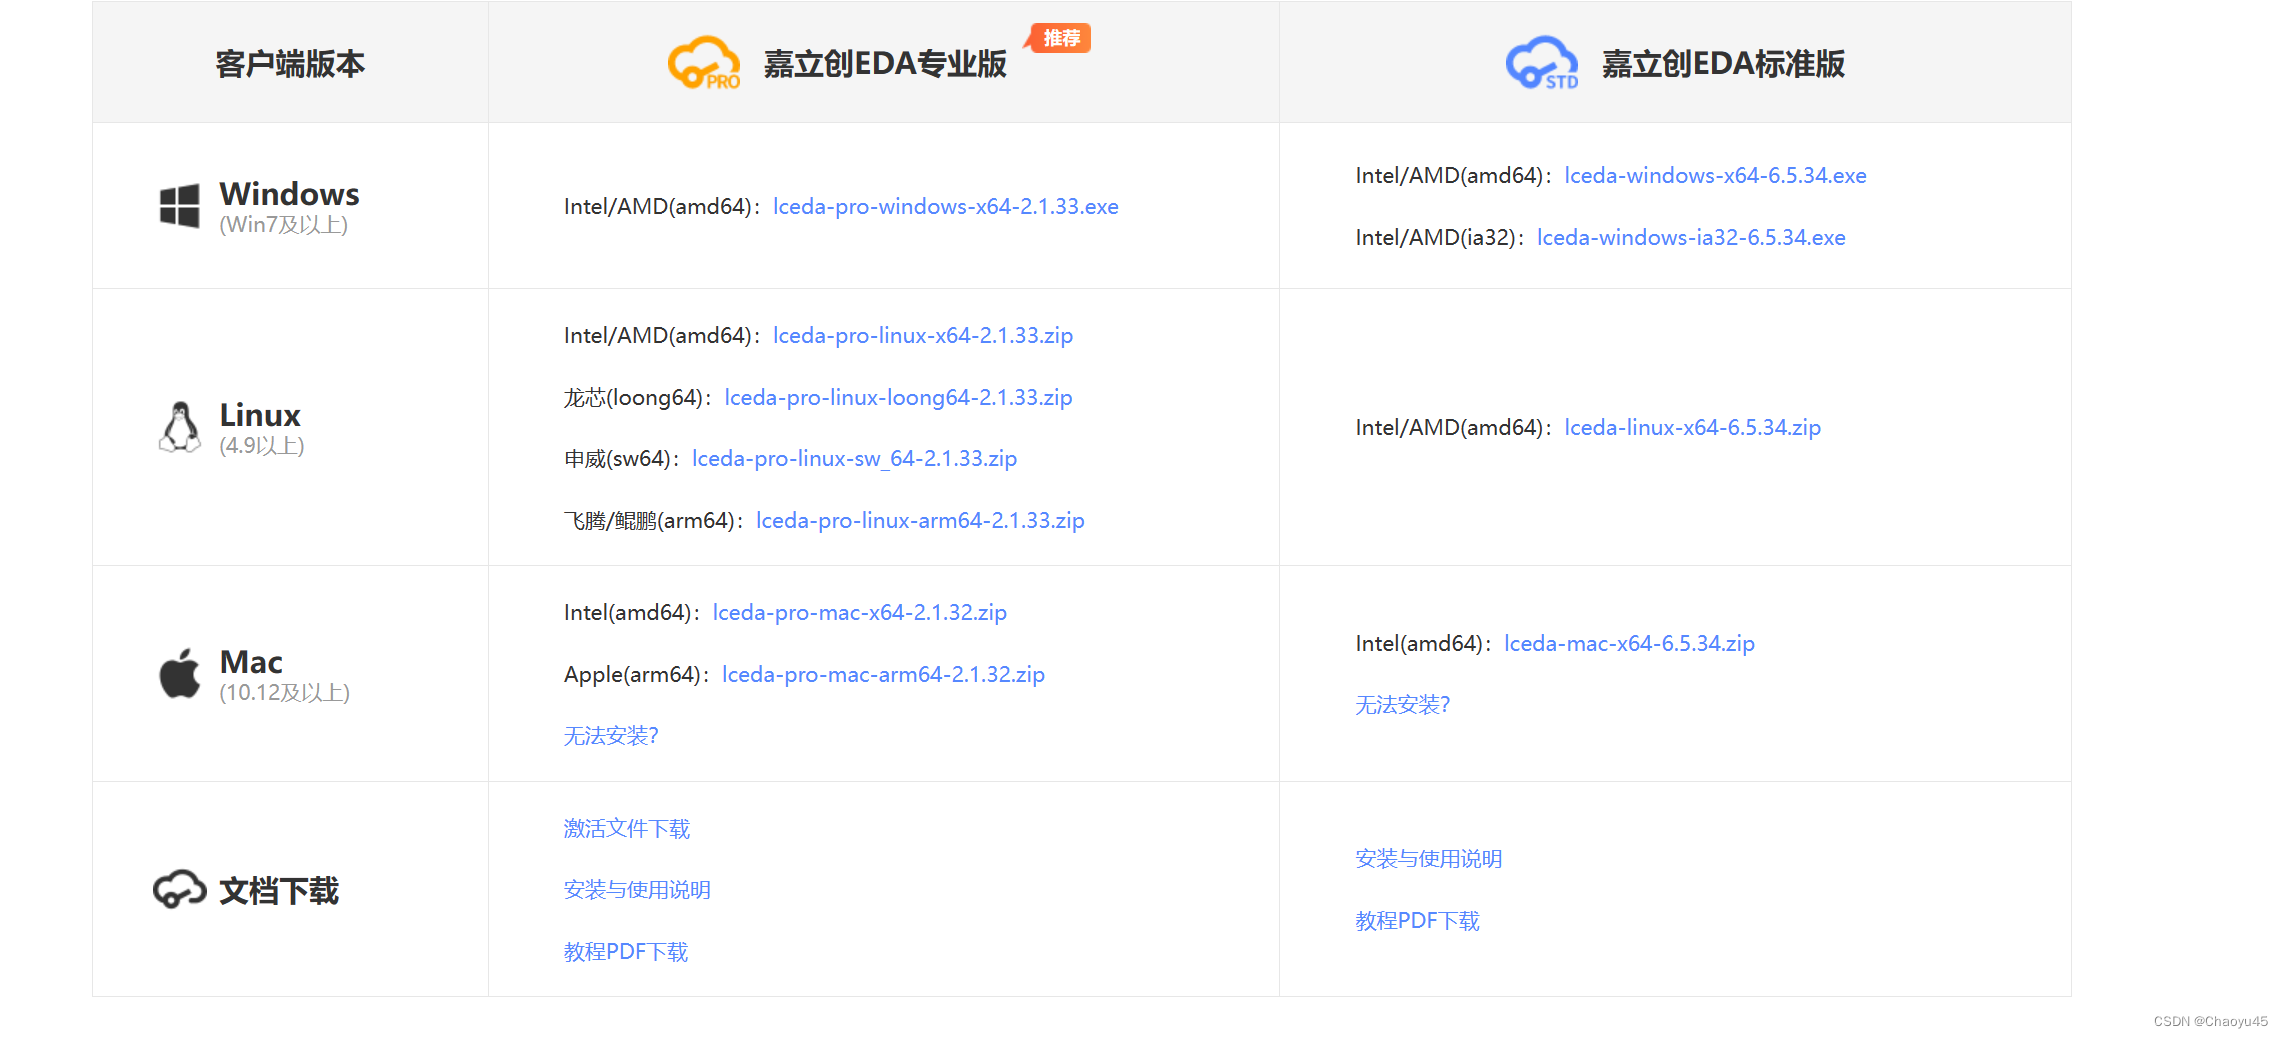Click the (4.9以上) note
The image size is (2283, 1038).
(262, 445)
